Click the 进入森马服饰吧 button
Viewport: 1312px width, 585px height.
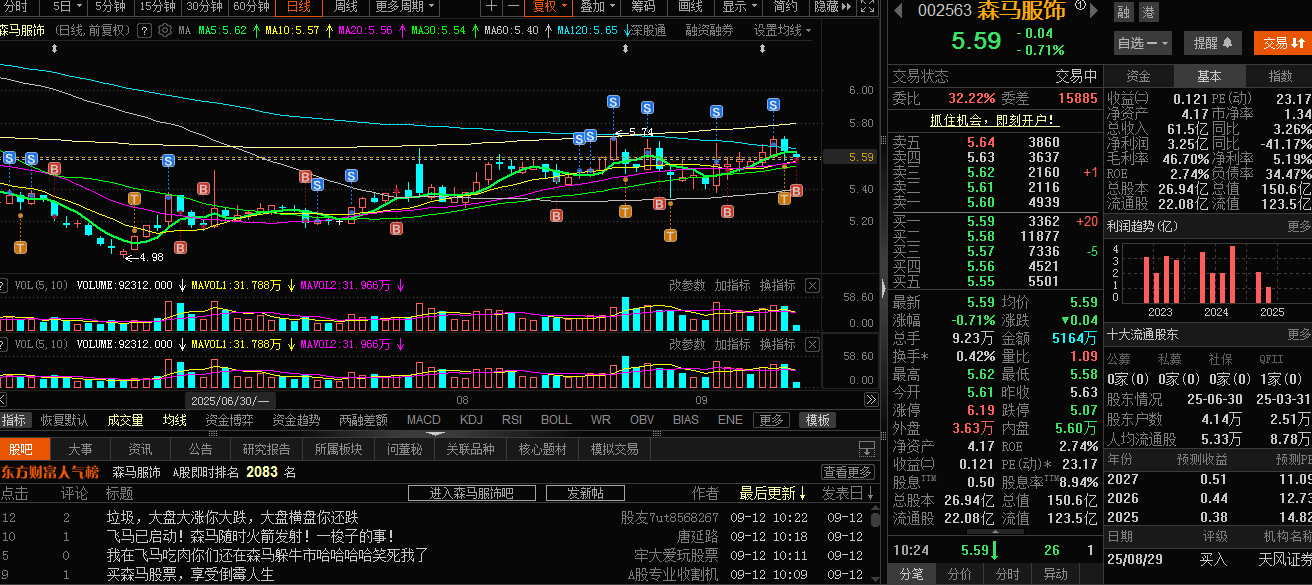click(471, 494)
